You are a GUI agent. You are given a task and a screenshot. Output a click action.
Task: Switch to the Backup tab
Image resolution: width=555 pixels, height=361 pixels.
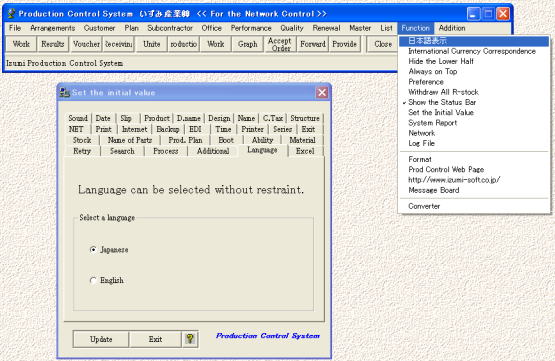[x=168, y=129]
